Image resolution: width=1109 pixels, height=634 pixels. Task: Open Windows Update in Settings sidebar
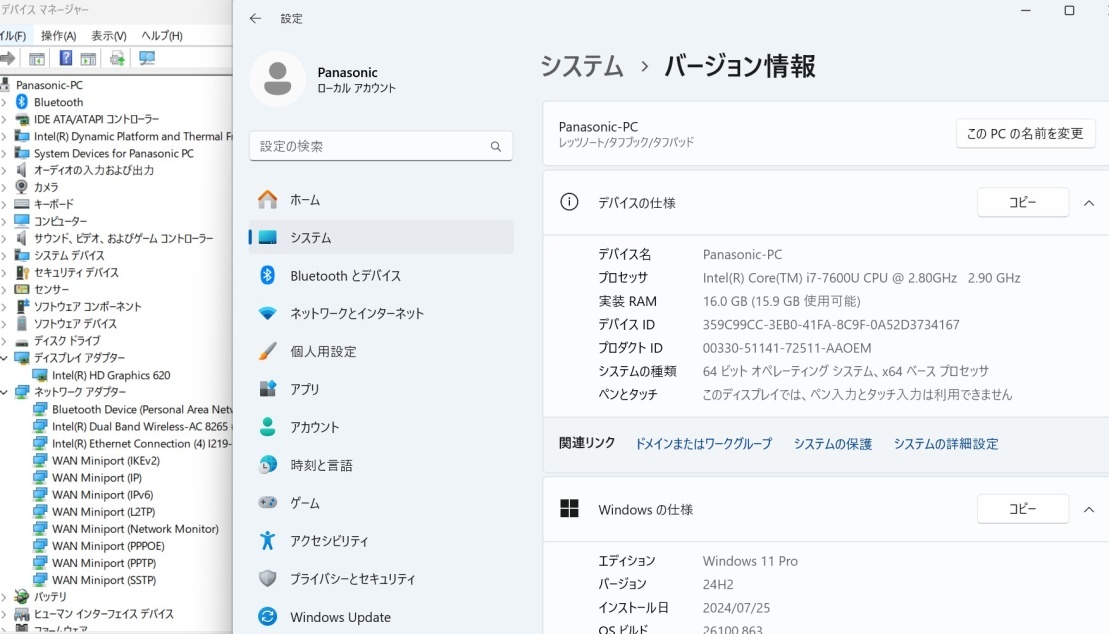(x=341, y=617)
